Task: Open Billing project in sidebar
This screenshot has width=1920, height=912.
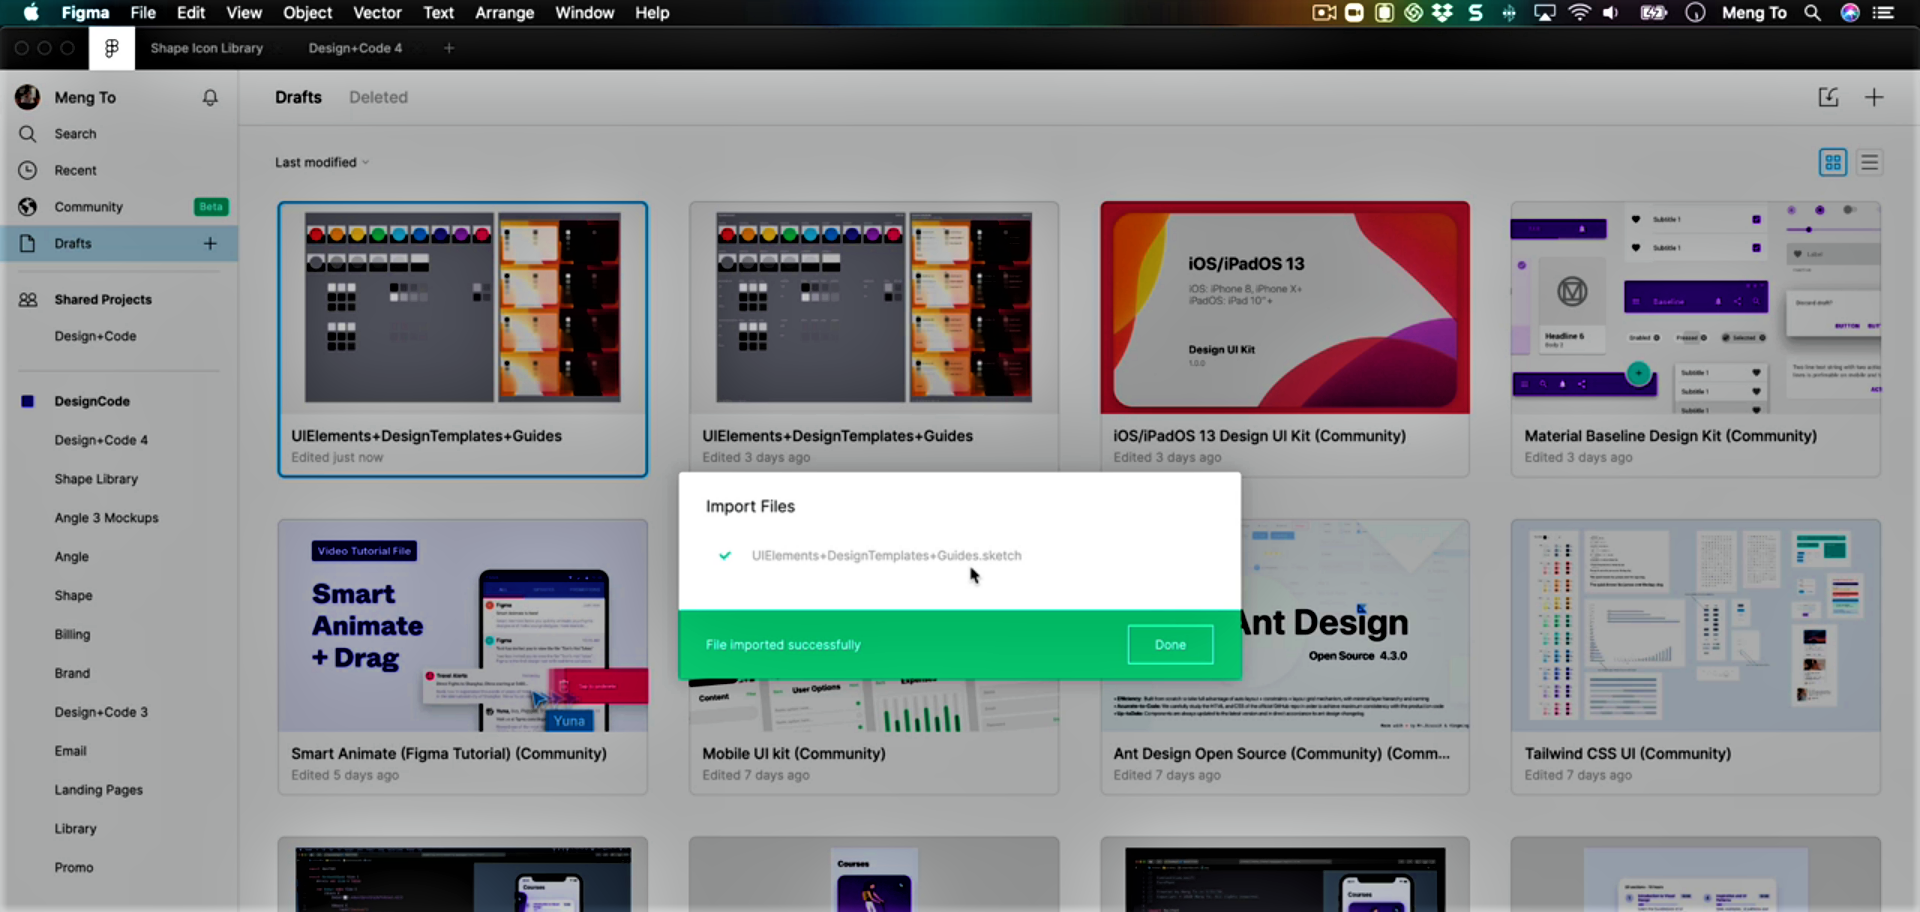Action: [x=72, y=634]
